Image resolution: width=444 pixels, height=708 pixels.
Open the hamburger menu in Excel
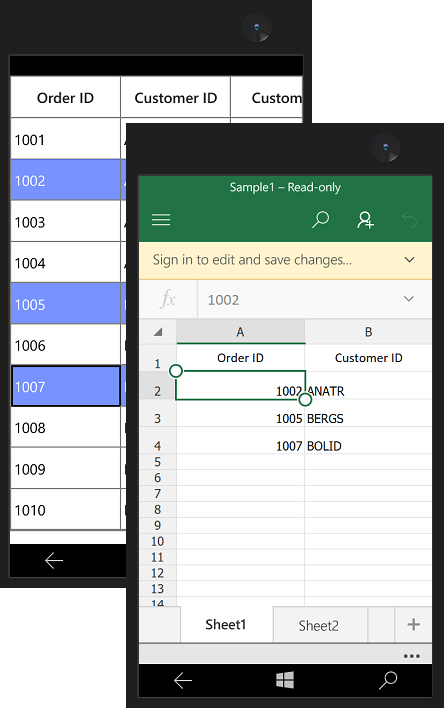161,219
